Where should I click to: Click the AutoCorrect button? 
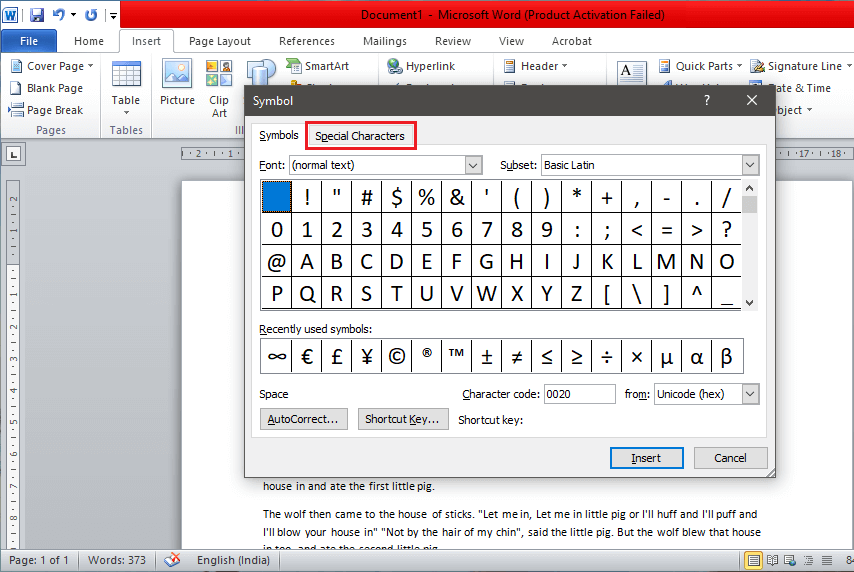(x=304, y=419)
